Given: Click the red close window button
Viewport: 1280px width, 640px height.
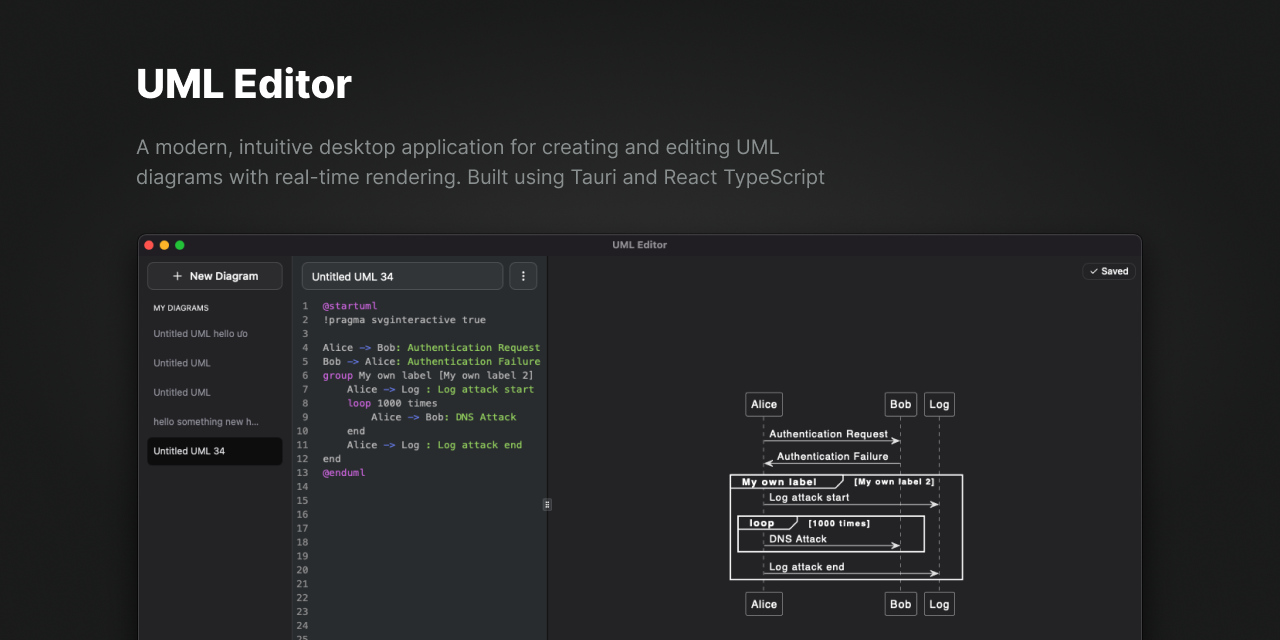Looking at the screenshot, I should point(149,245).
